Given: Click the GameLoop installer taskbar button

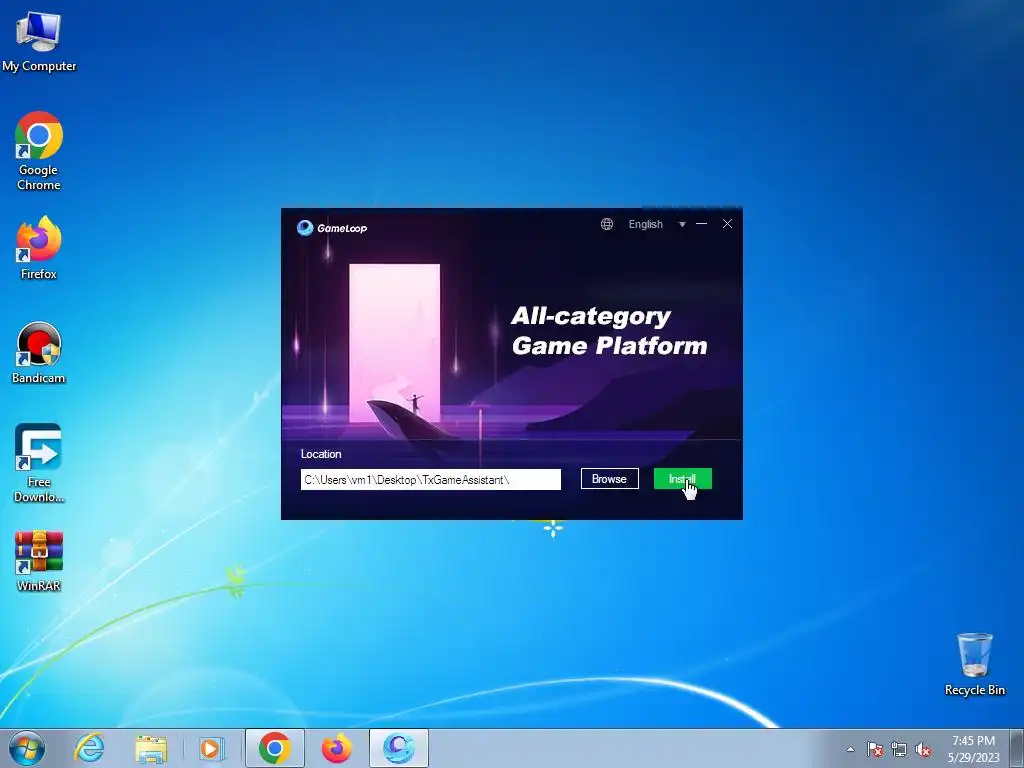Looking at the screenshot, I should [x=399, y=748].
